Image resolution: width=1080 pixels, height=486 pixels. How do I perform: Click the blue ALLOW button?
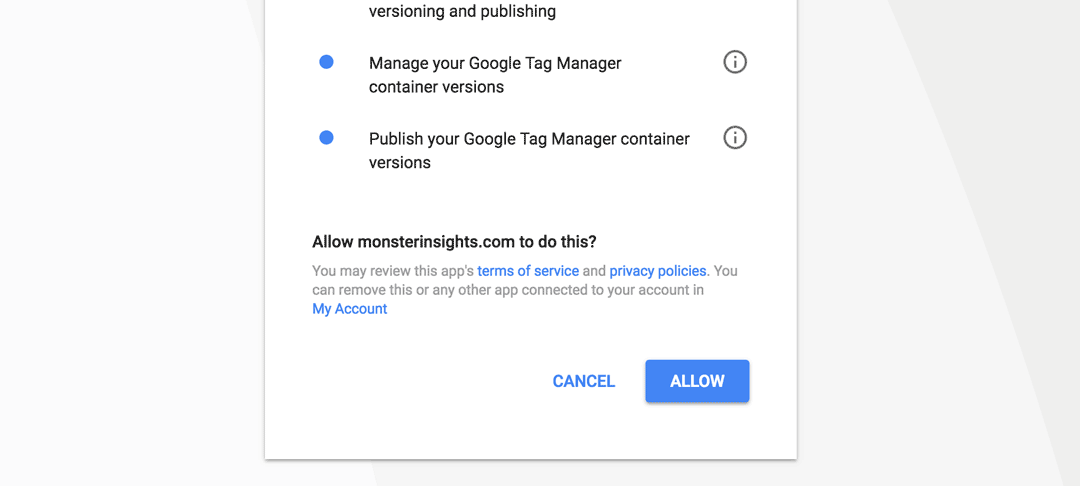697,381
